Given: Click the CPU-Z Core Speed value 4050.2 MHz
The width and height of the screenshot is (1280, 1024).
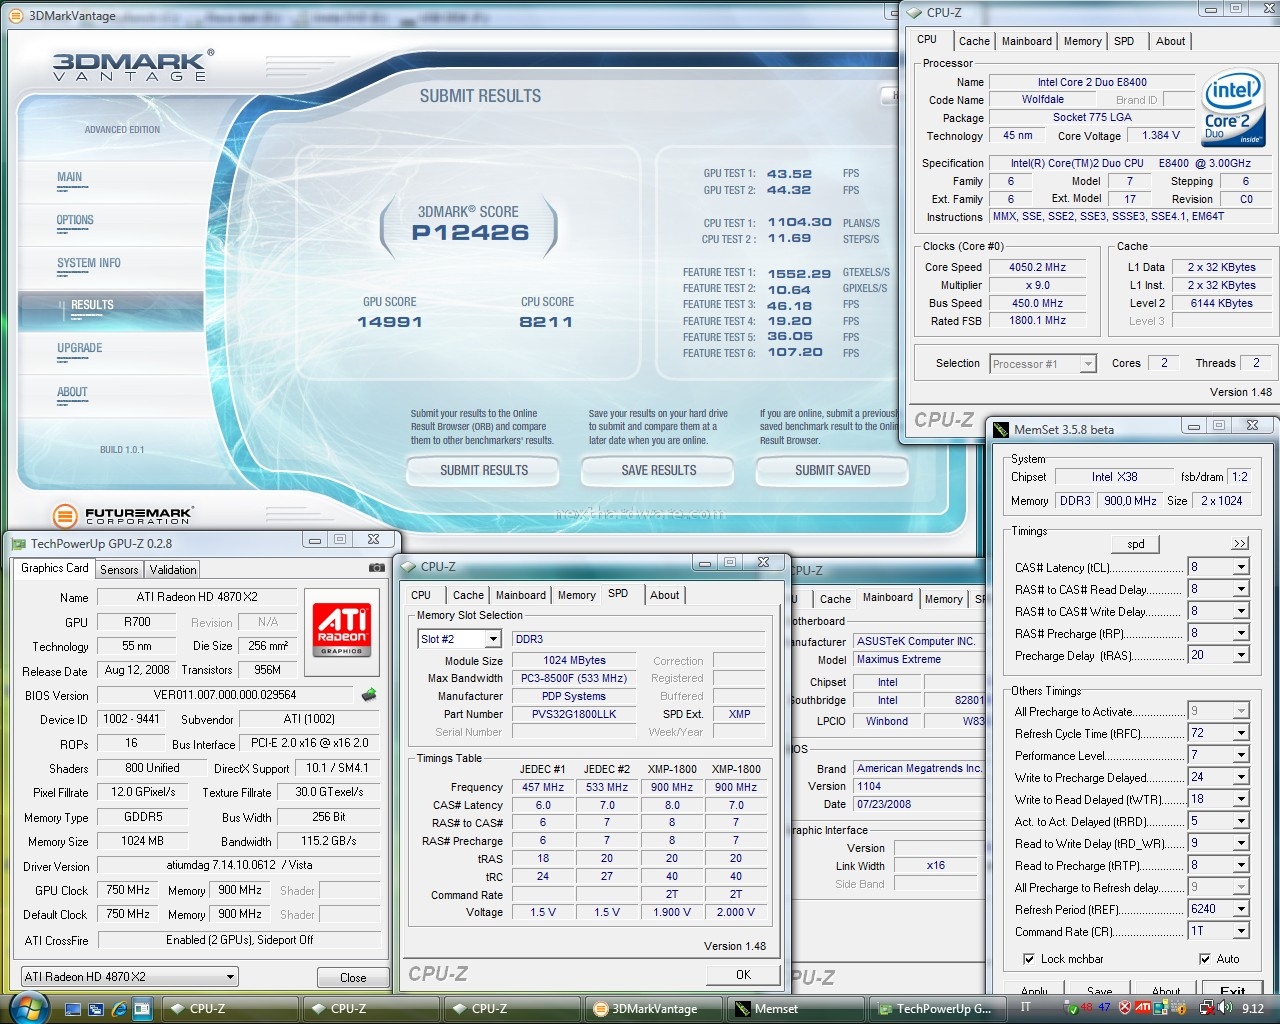Looking at the screenshot, I should click(x=1038, y=268).
